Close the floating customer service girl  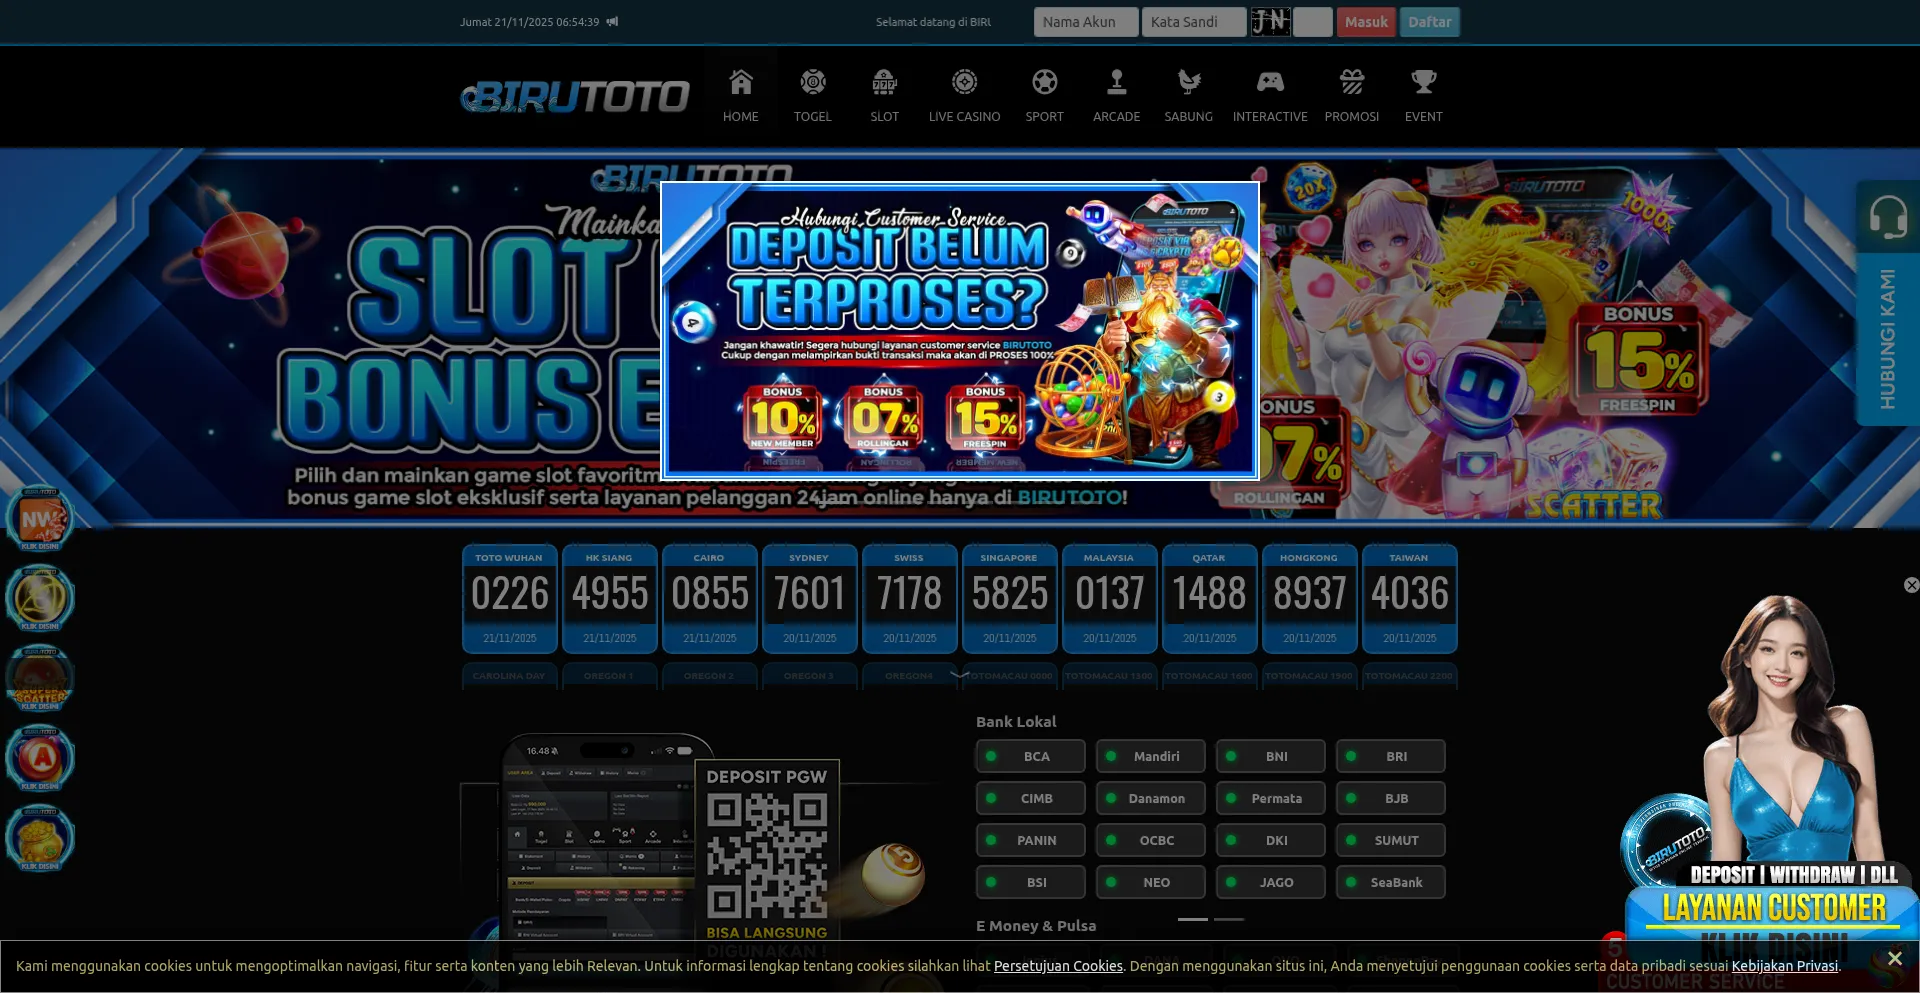(x=1911, y=585)
